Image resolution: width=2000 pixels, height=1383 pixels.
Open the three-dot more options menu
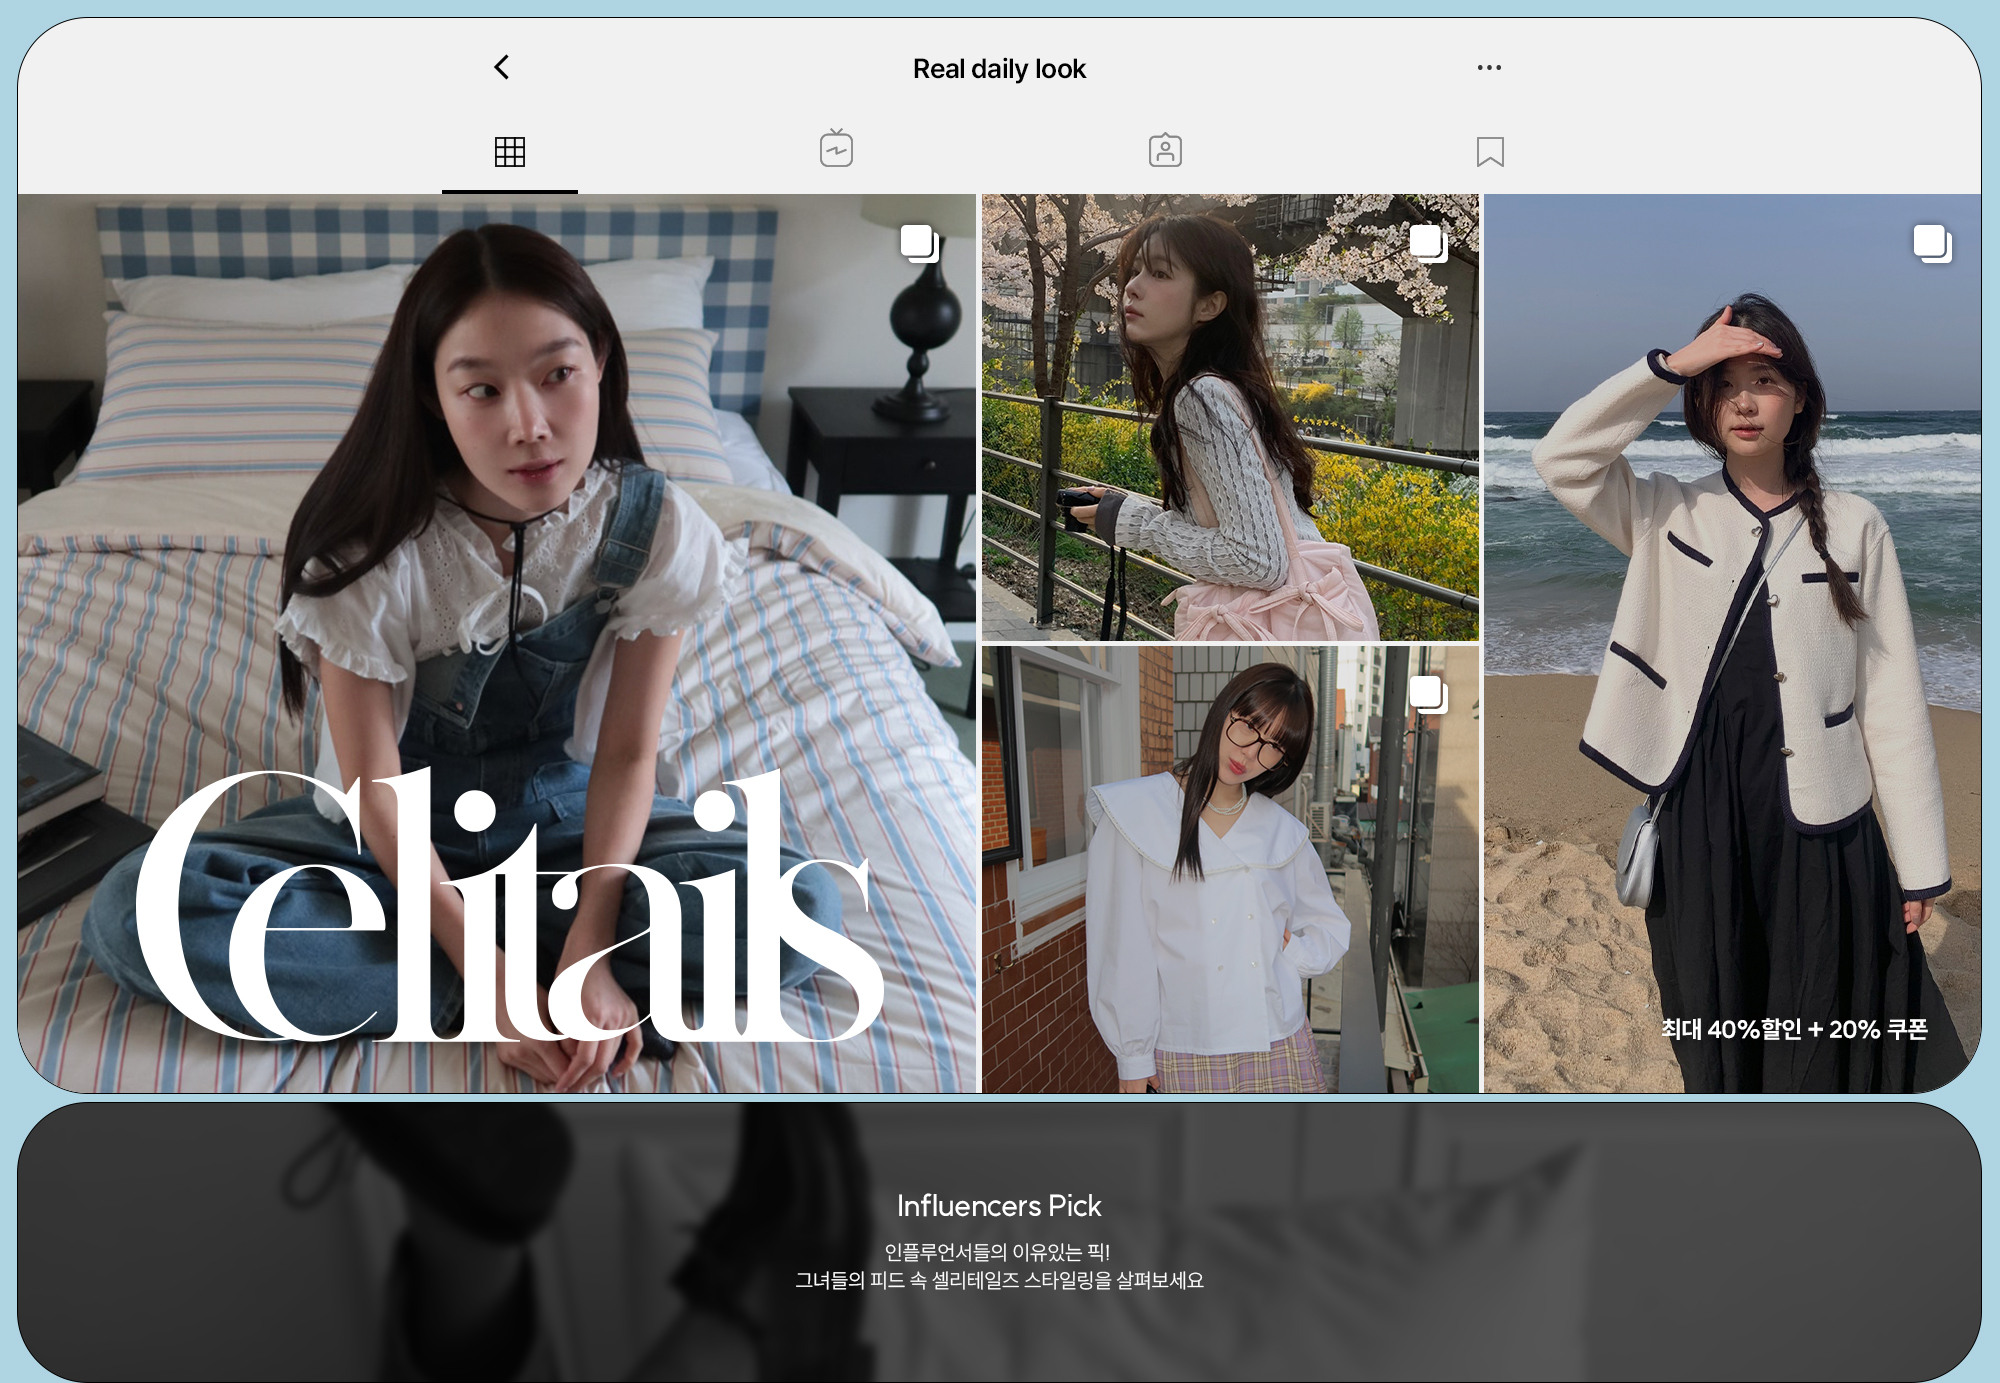tap(1489, 68)
